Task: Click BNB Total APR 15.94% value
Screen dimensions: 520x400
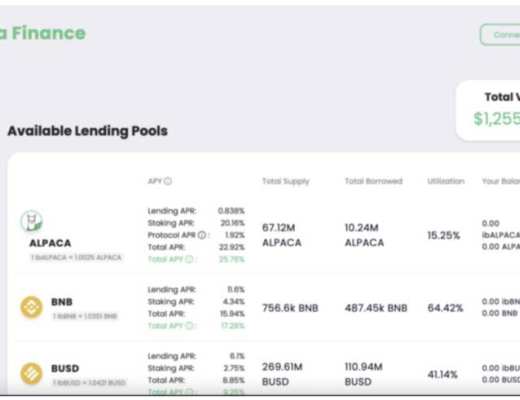Action: 232,314
